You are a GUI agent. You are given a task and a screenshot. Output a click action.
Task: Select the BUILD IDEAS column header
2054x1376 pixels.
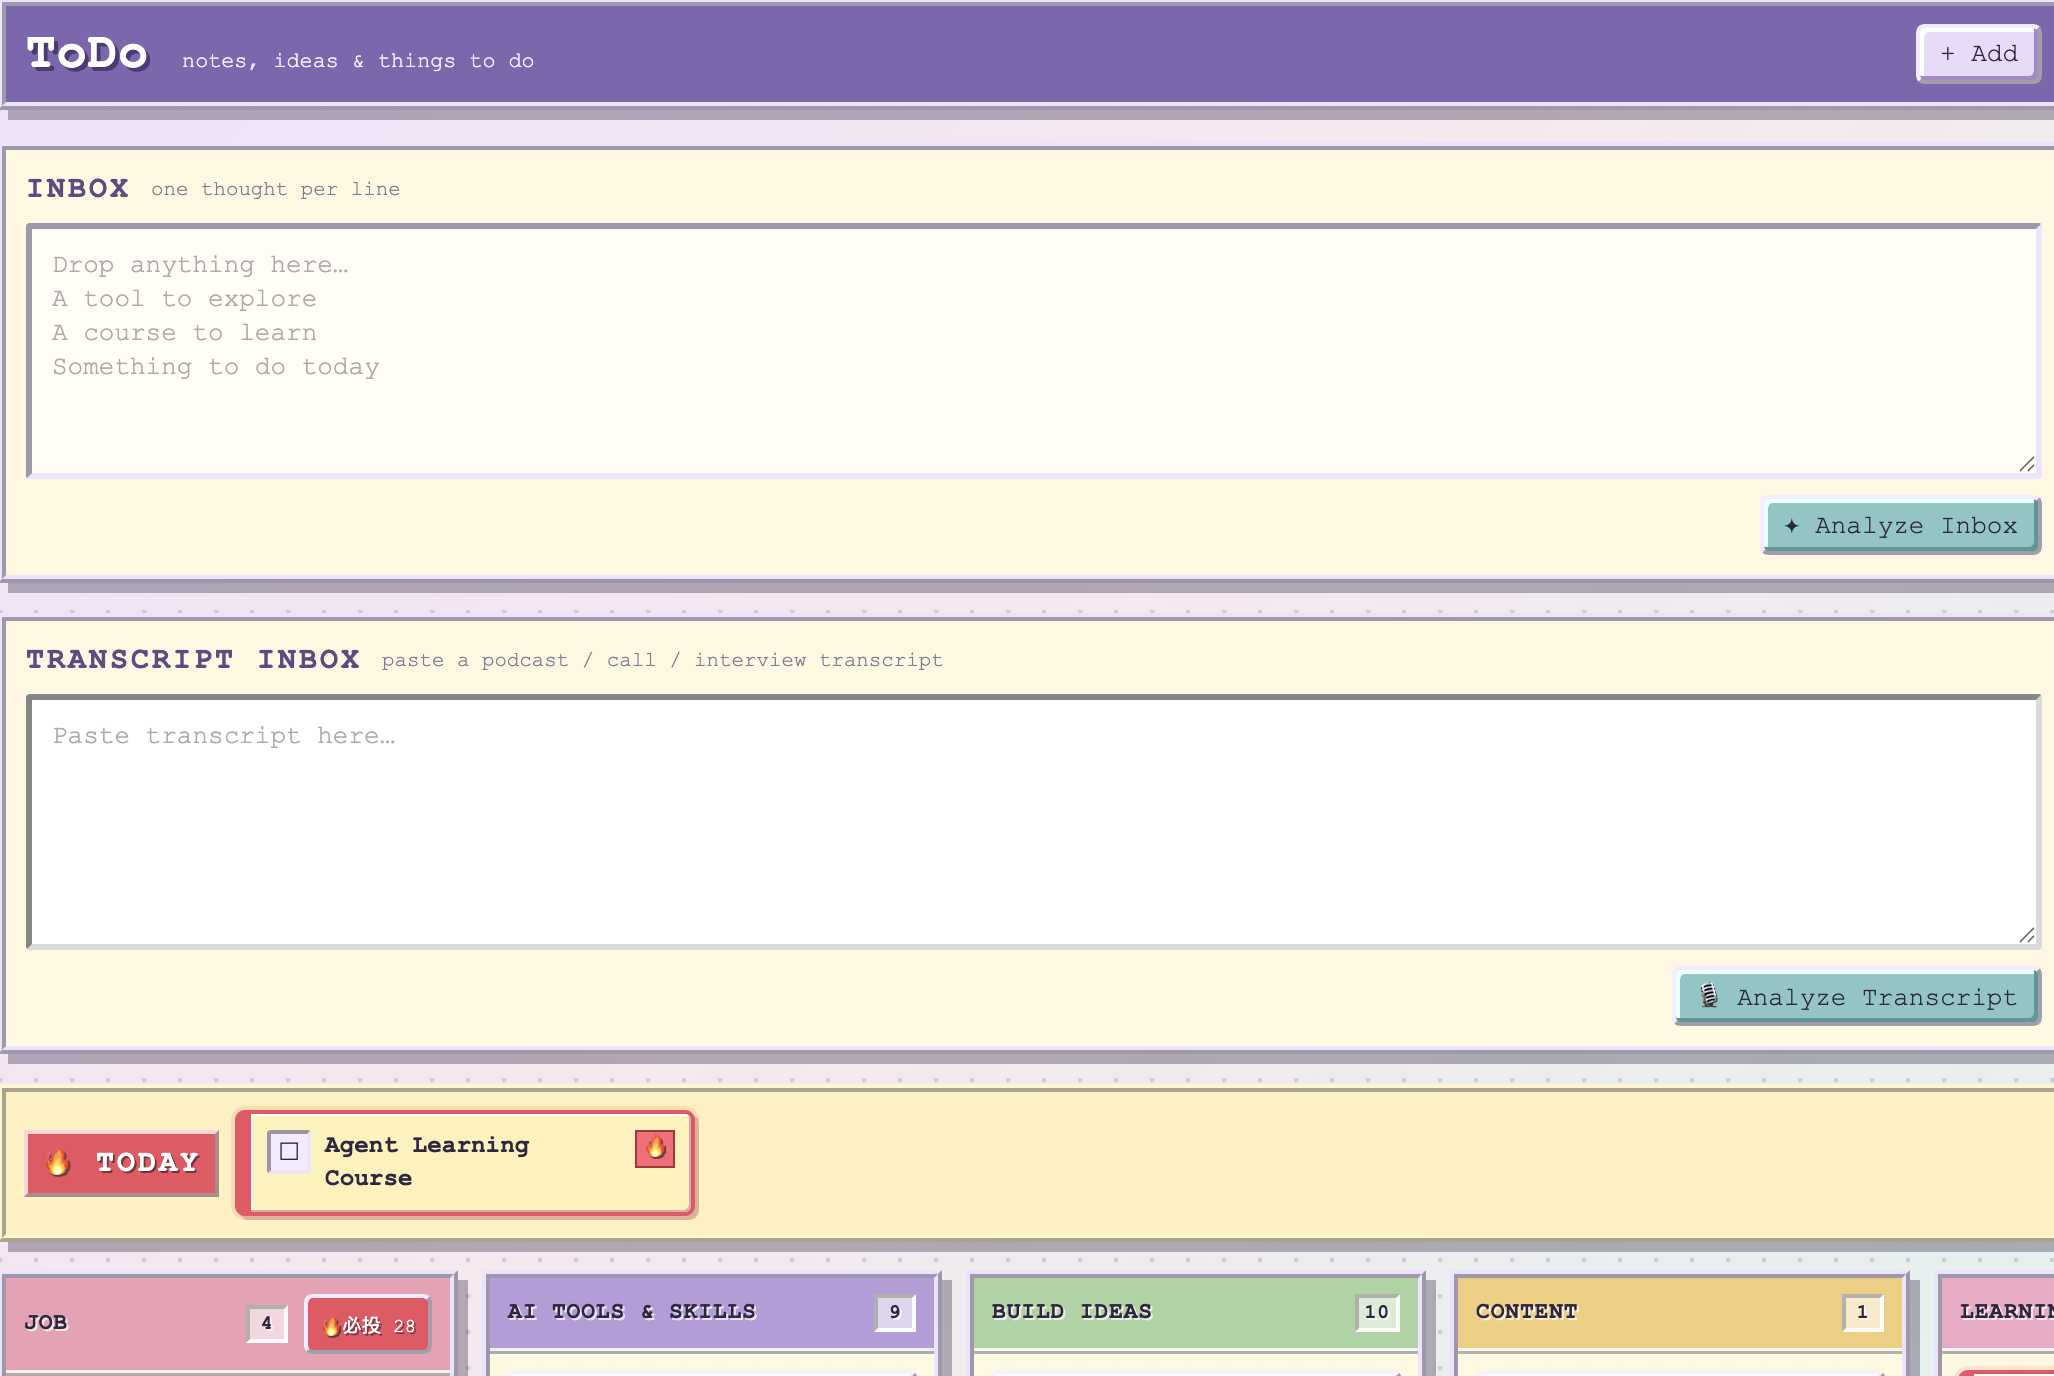pos(1196,1312)
